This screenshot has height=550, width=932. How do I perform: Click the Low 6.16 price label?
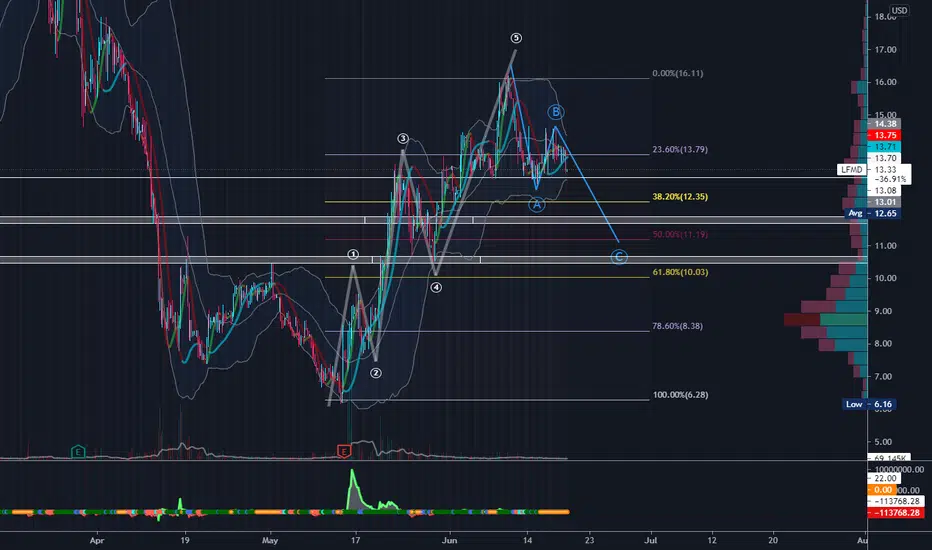[870, 404]
